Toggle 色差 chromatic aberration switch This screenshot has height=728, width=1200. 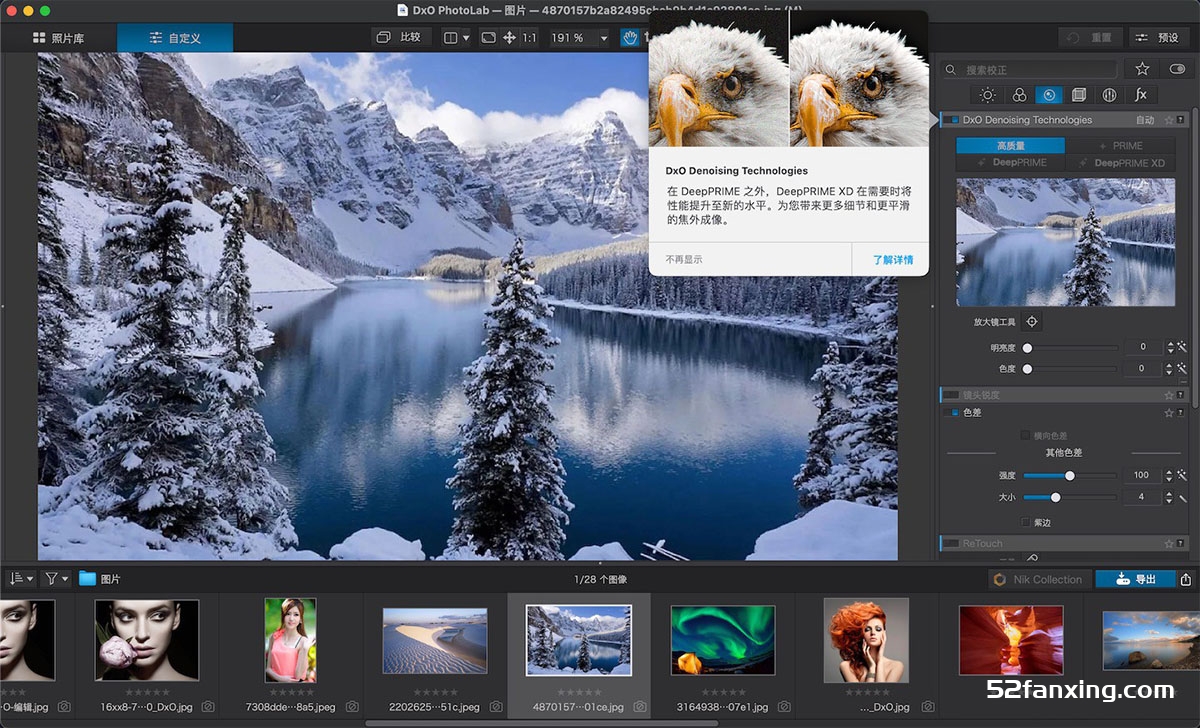[953, 412]
